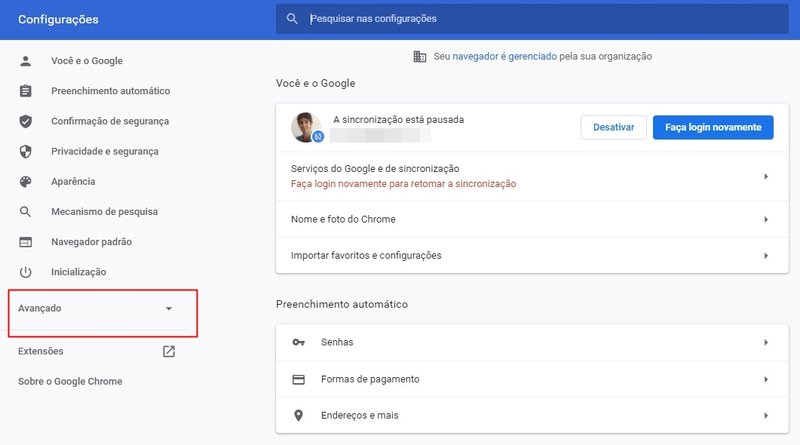Click the shield icon for Privacidade e segurança

(x=26, y=151)
